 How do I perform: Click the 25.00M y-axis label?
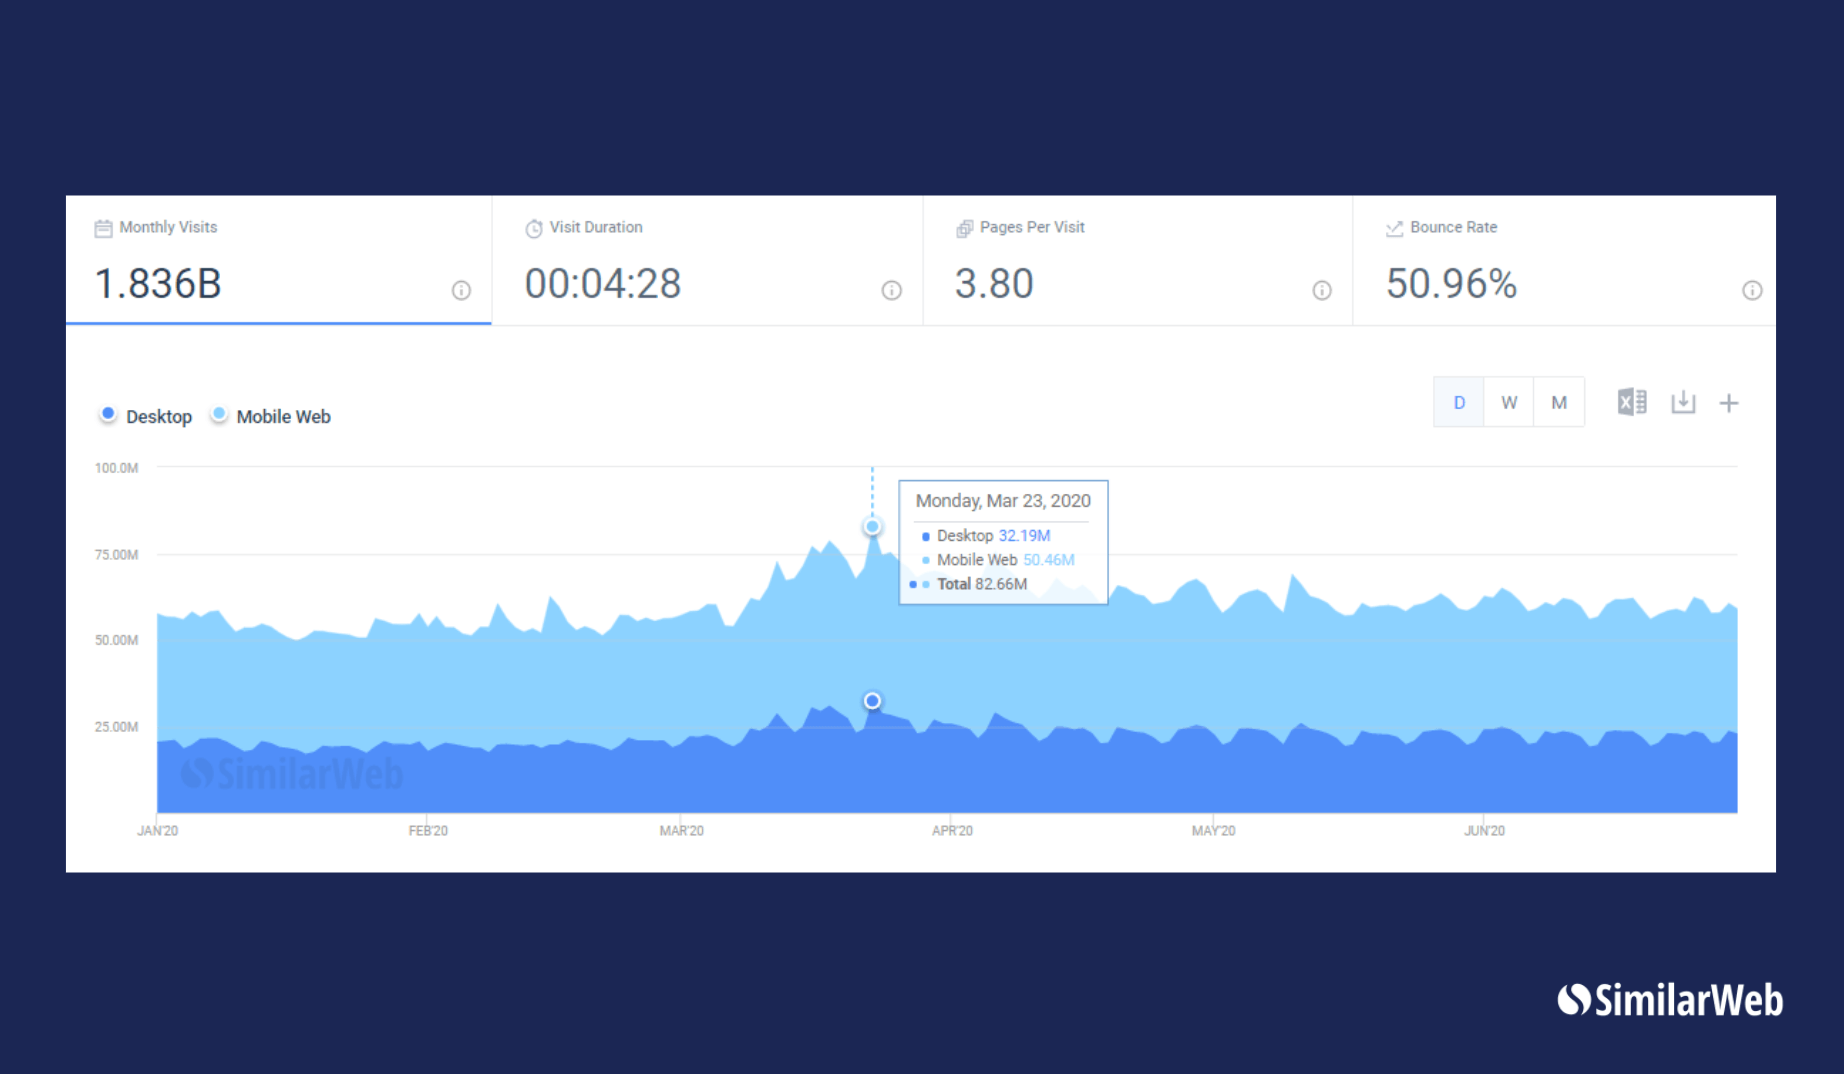coord(116,727)
